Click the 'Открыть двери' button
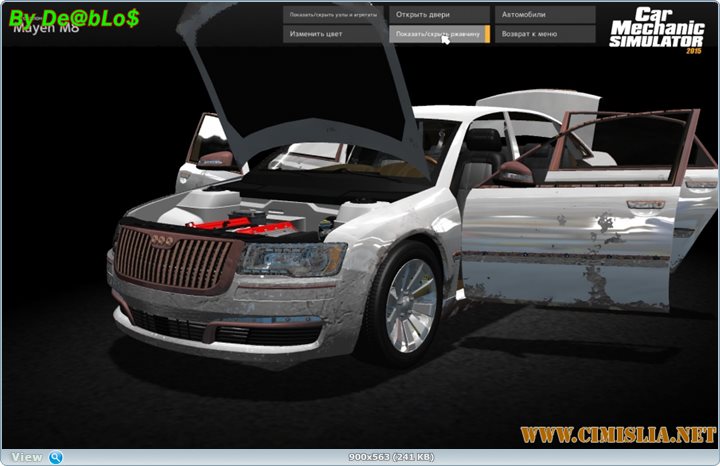Screen dimensions: 720x466 (x=439, y=14)
